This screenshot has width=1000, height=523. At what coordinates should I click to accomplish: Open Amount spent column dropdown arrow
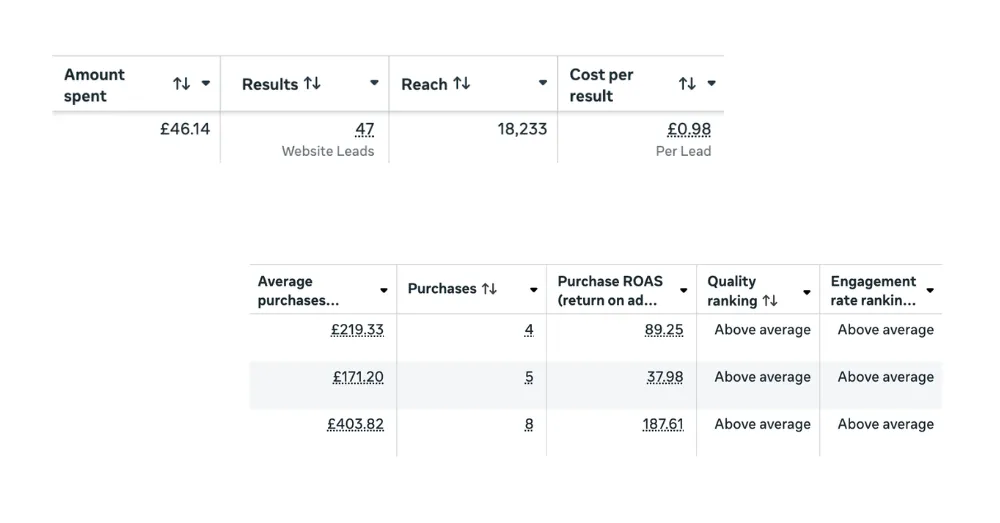coord(206,84)
